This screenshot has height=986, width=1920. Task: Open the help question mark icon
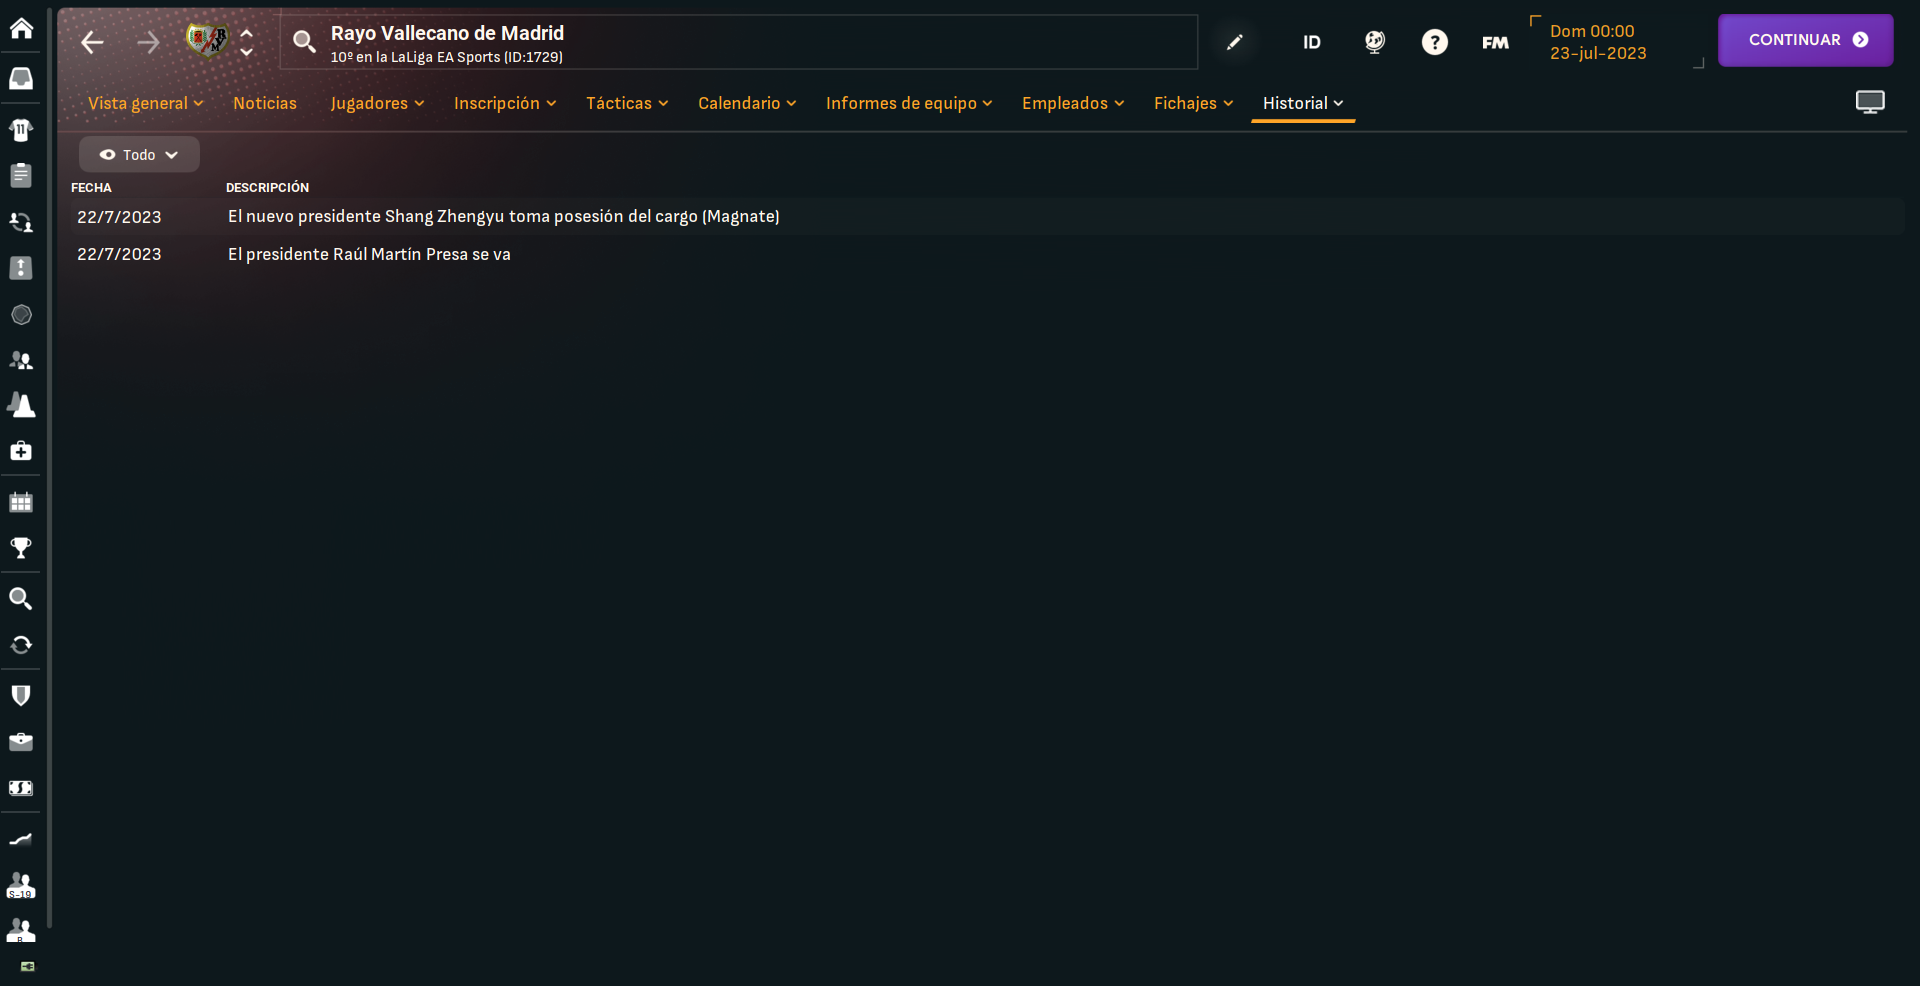click(1435, 42)
